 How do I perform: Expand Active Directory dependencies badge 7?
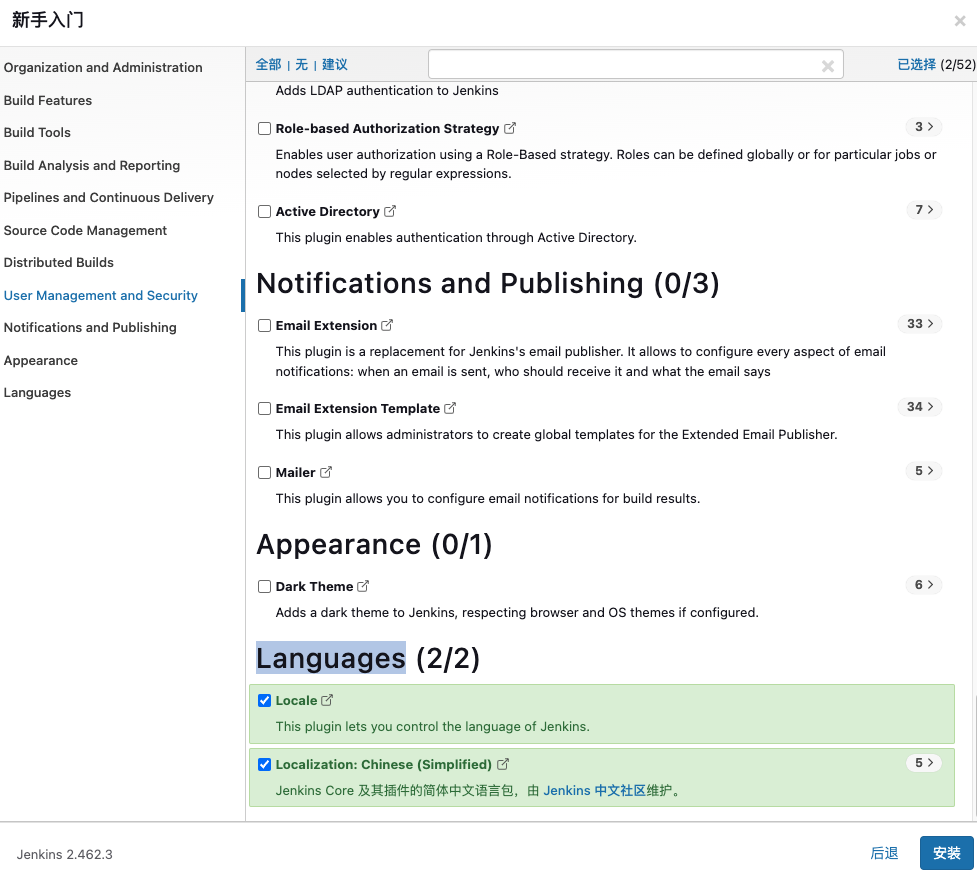923,210
